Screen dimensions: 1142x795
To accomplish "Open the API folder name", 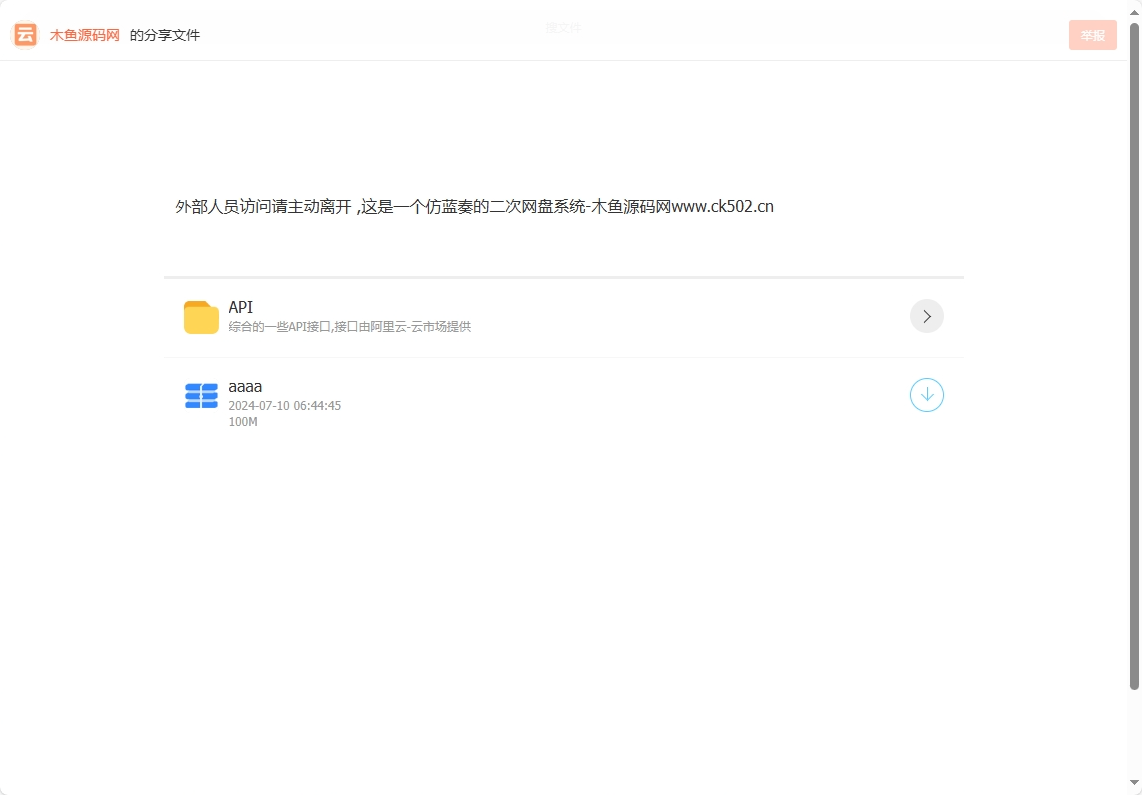I will tap(240, 307).
